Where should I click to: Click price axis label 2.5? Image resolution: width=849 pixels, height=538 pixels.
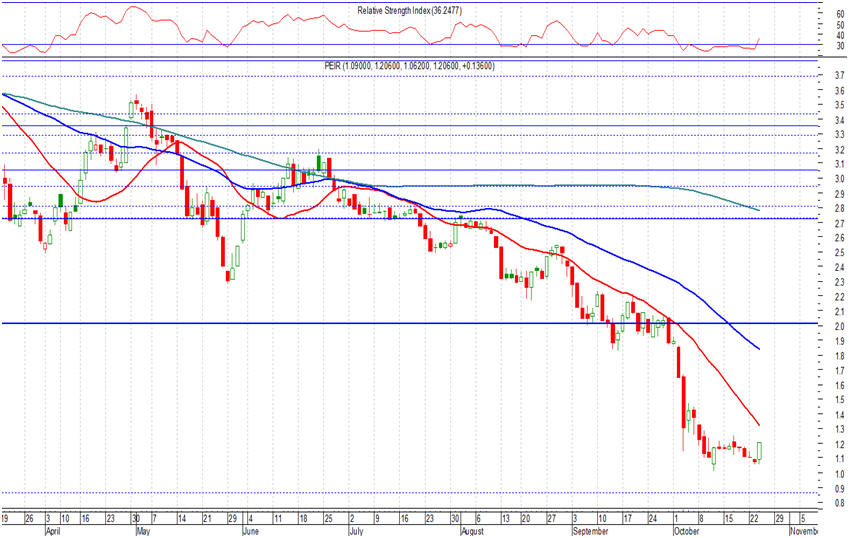[840, 253]
